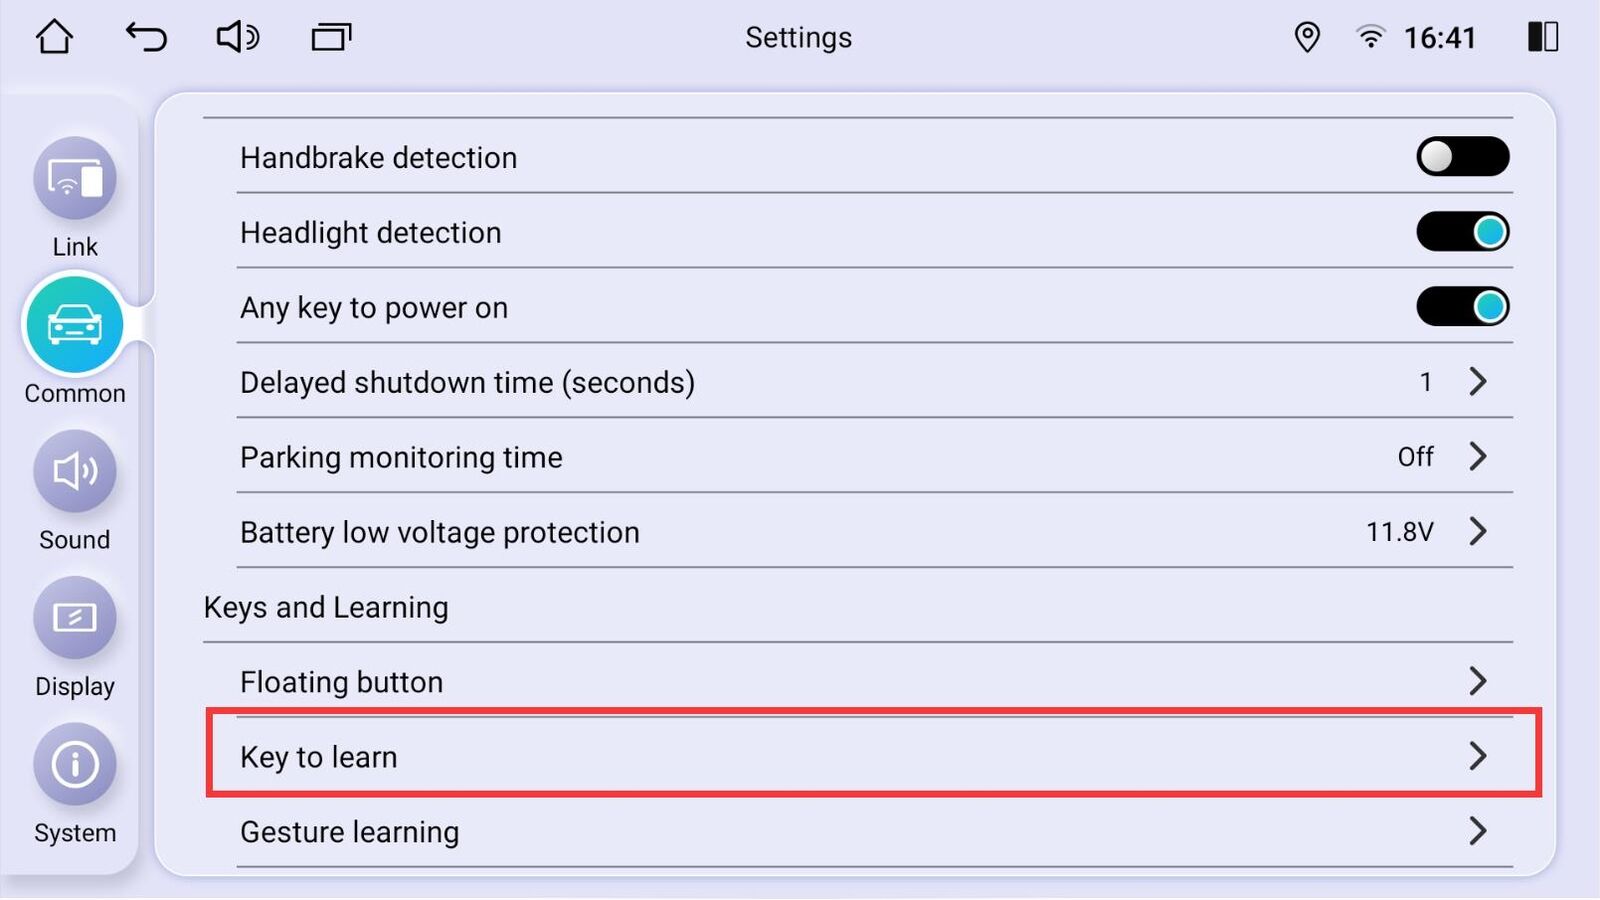1600x900 pixels.
Task: Disable Headlight detection
Action: 1463,231
